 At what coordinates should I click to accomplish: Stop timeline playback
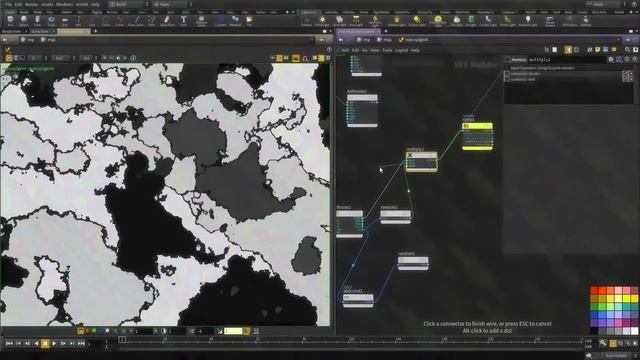(45, 344)
